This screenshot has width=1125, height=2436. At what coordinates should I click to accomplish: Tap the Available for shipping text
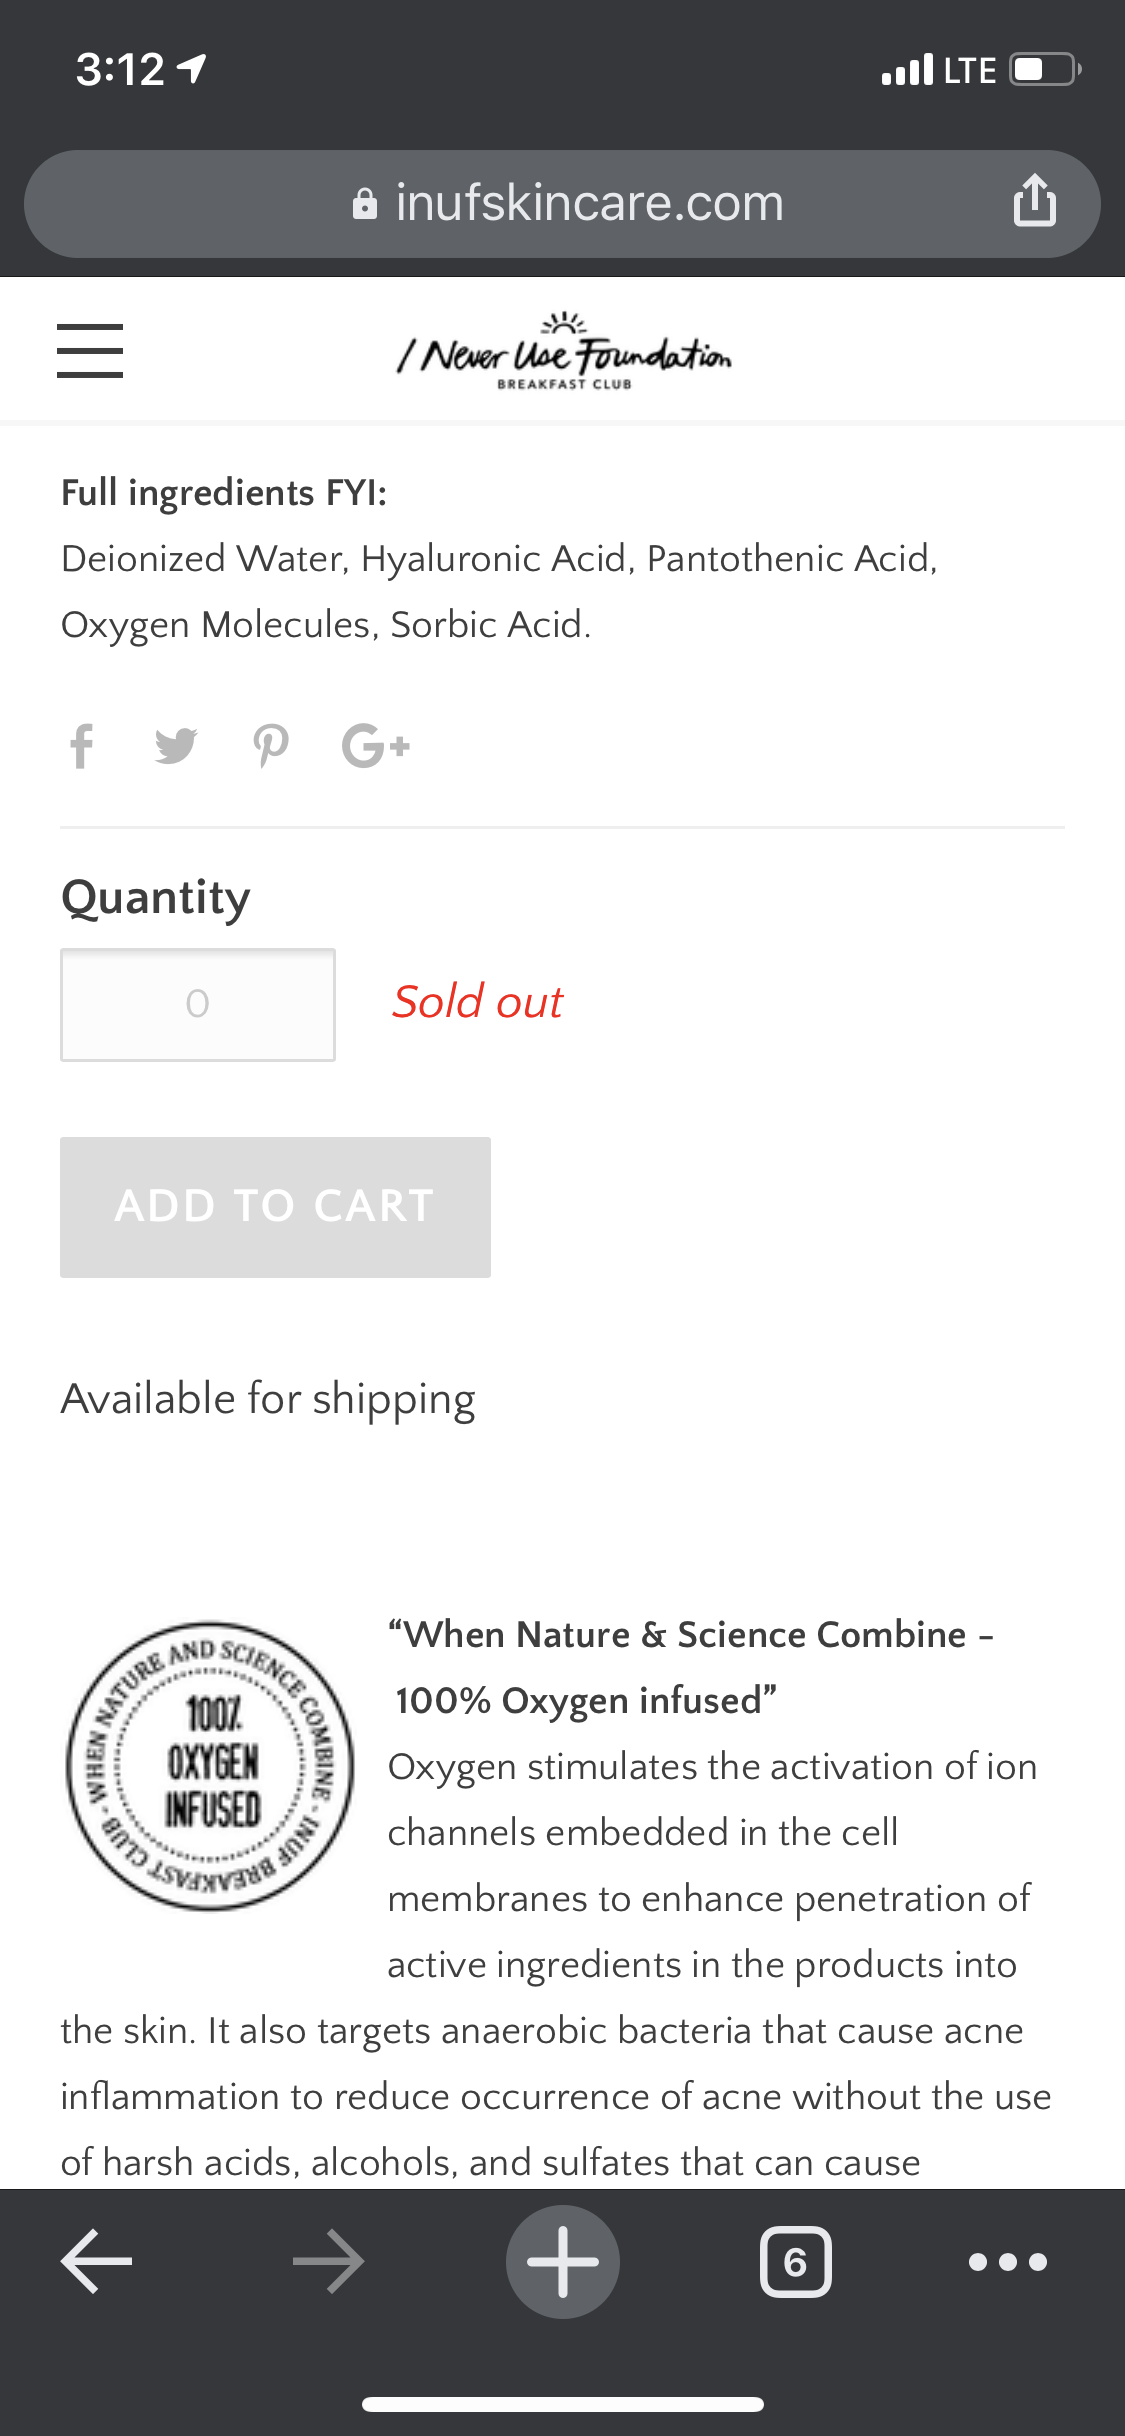pos(268,1399)
